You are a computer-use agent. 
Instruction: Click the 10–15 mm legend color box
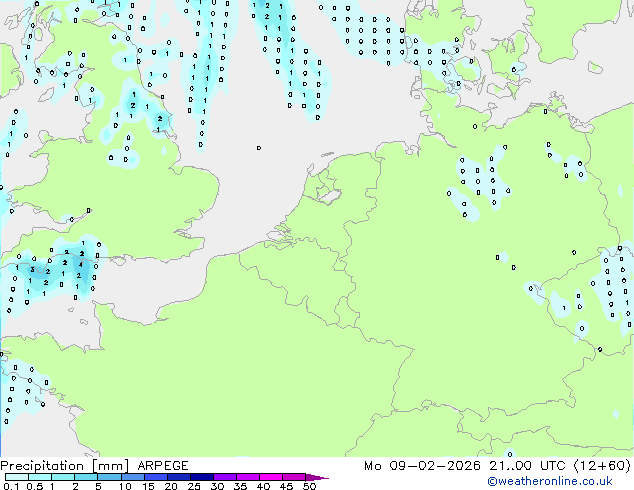132,477
